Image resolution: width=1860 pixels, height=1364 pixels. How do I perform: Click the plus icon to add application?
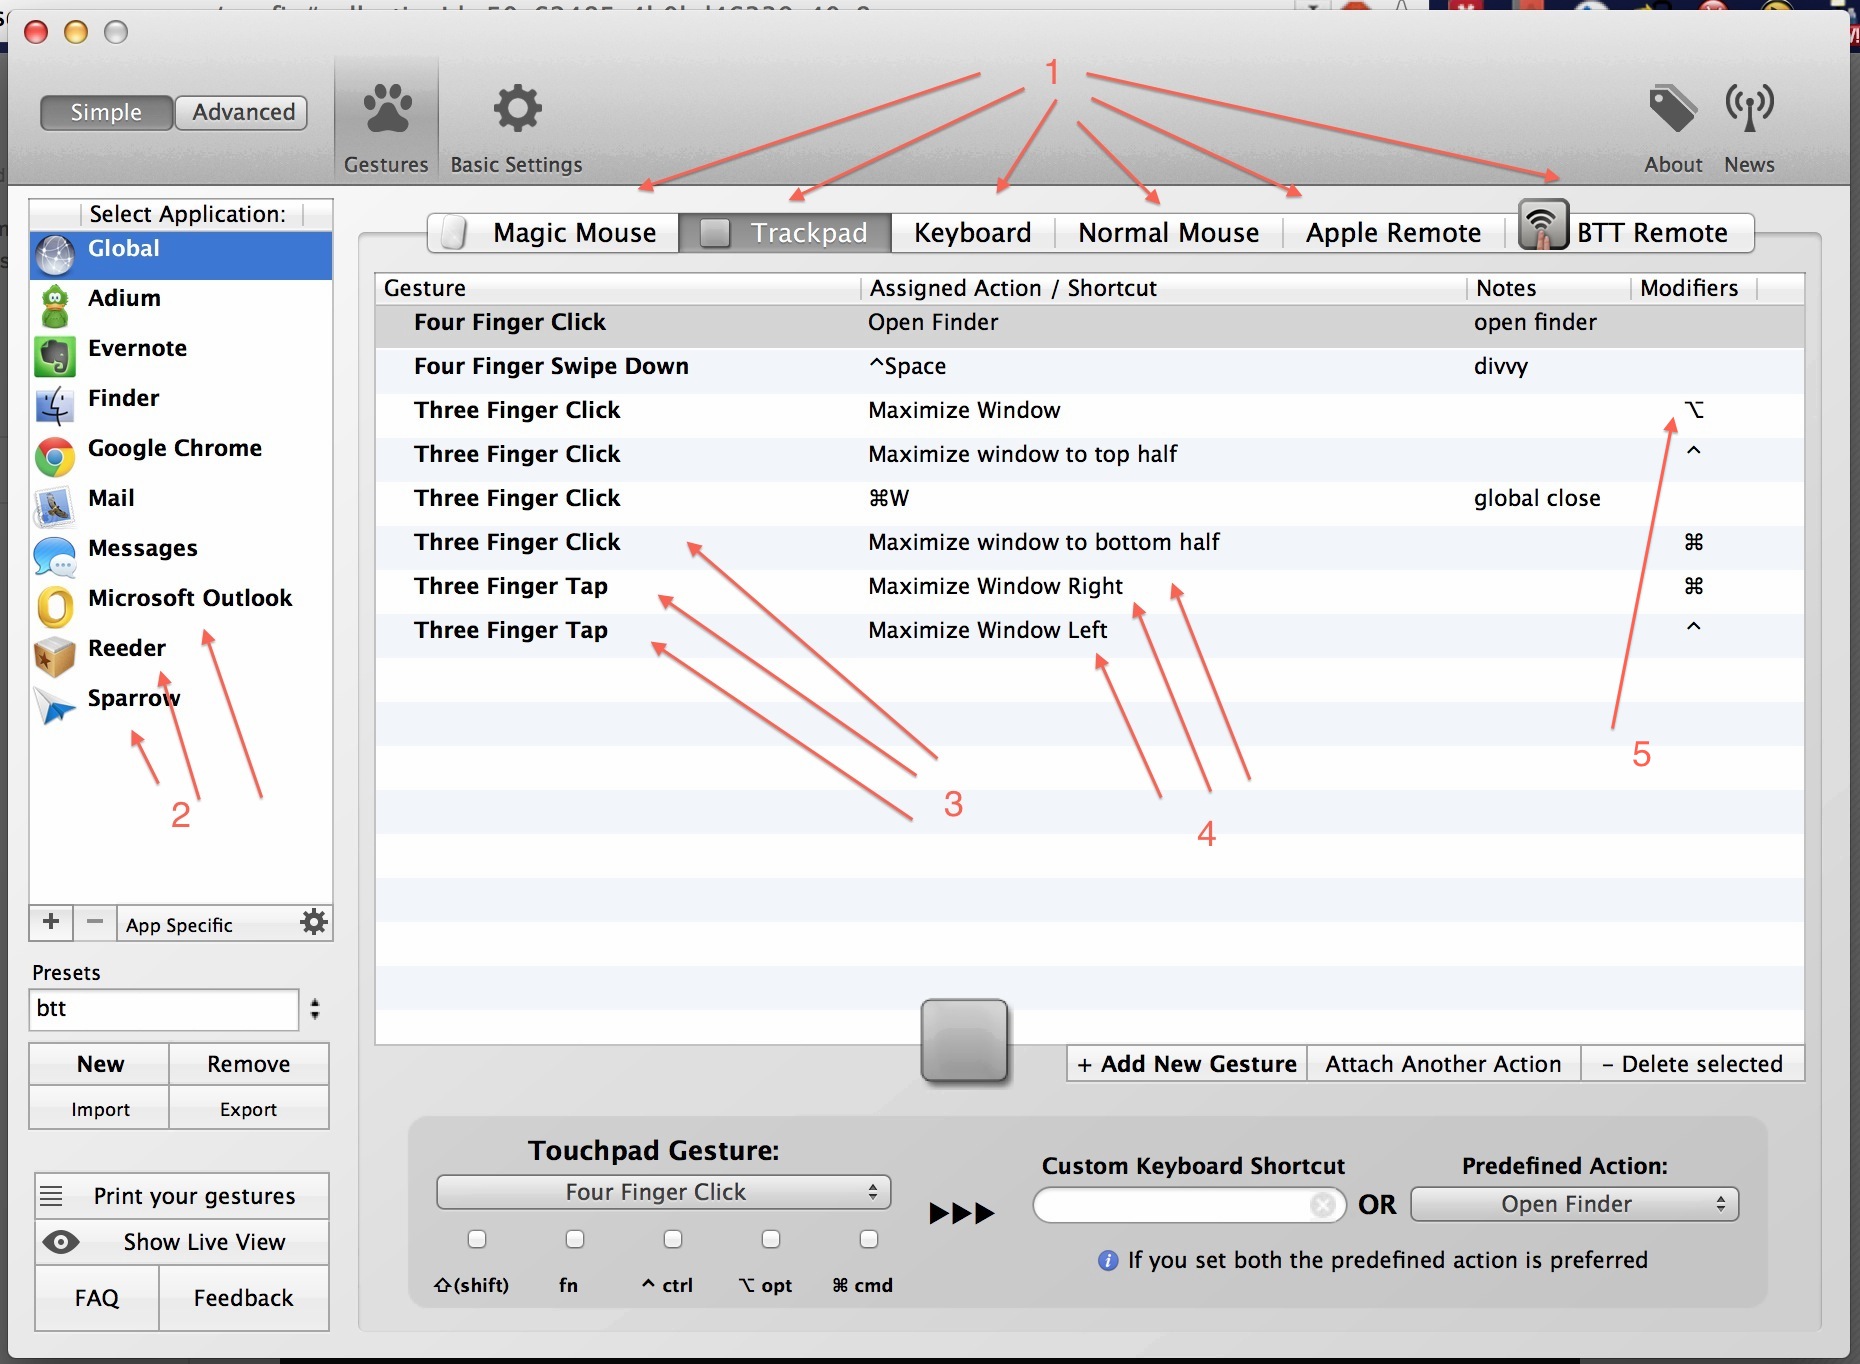[x=51, y=922]
